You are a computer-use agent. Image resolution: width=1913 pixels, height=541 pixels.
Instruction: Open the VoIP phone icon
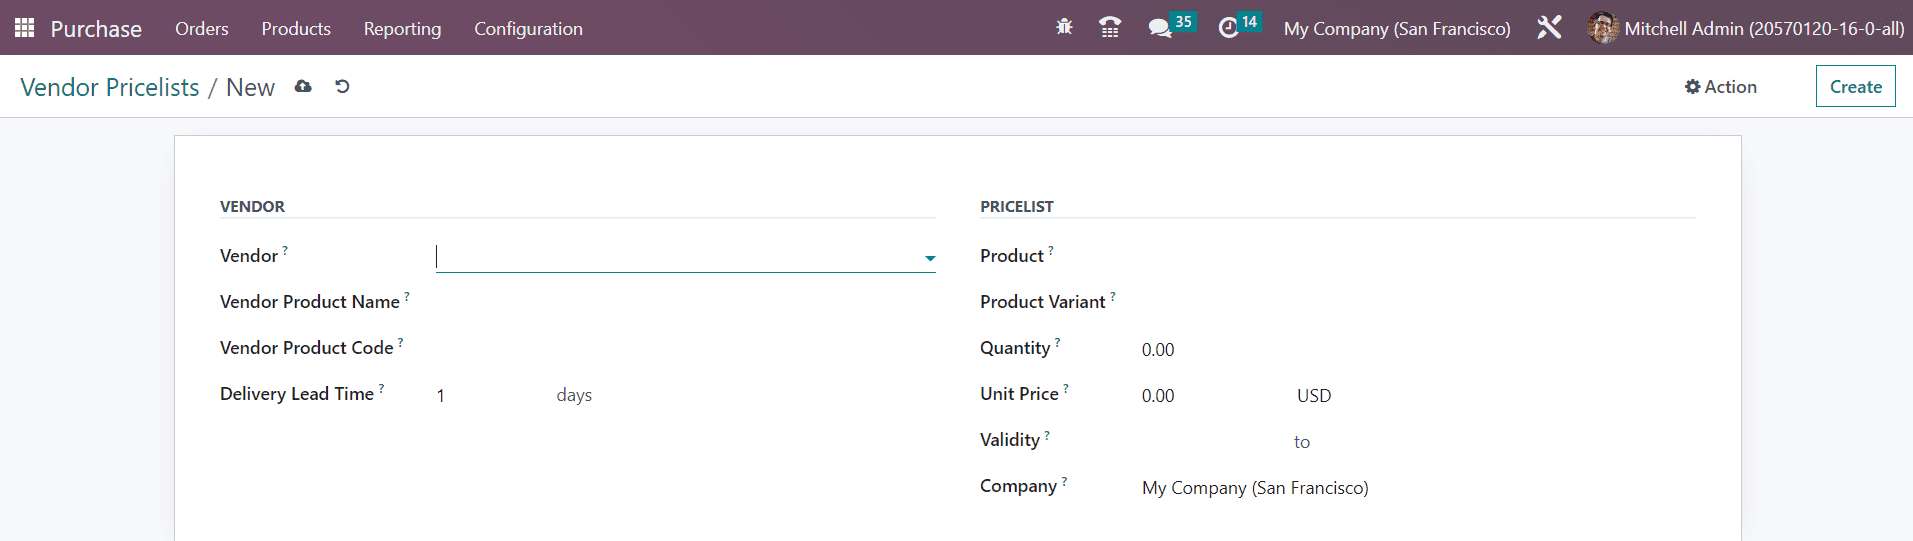(x=1109, y=28)
